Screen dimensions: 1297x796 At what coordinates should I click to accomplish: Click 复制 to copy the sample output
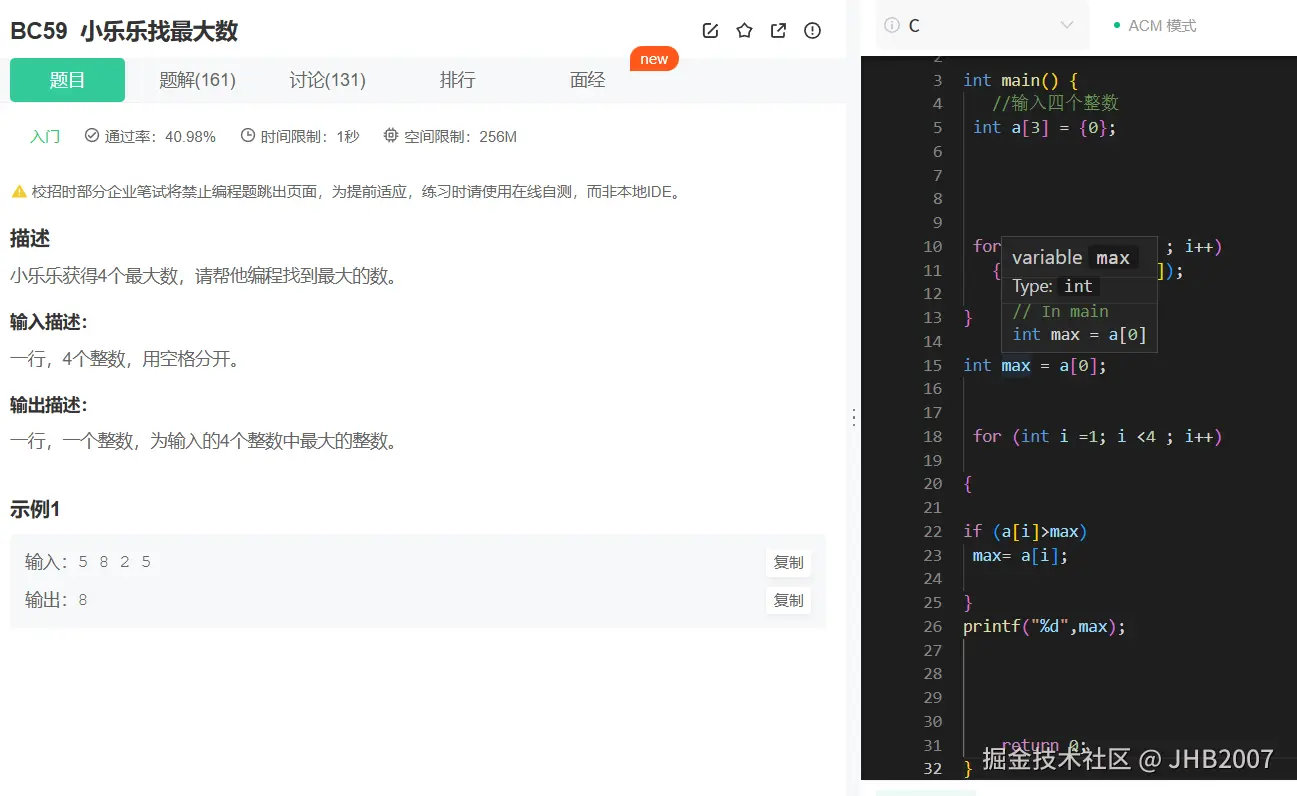(x=788, y=600)
